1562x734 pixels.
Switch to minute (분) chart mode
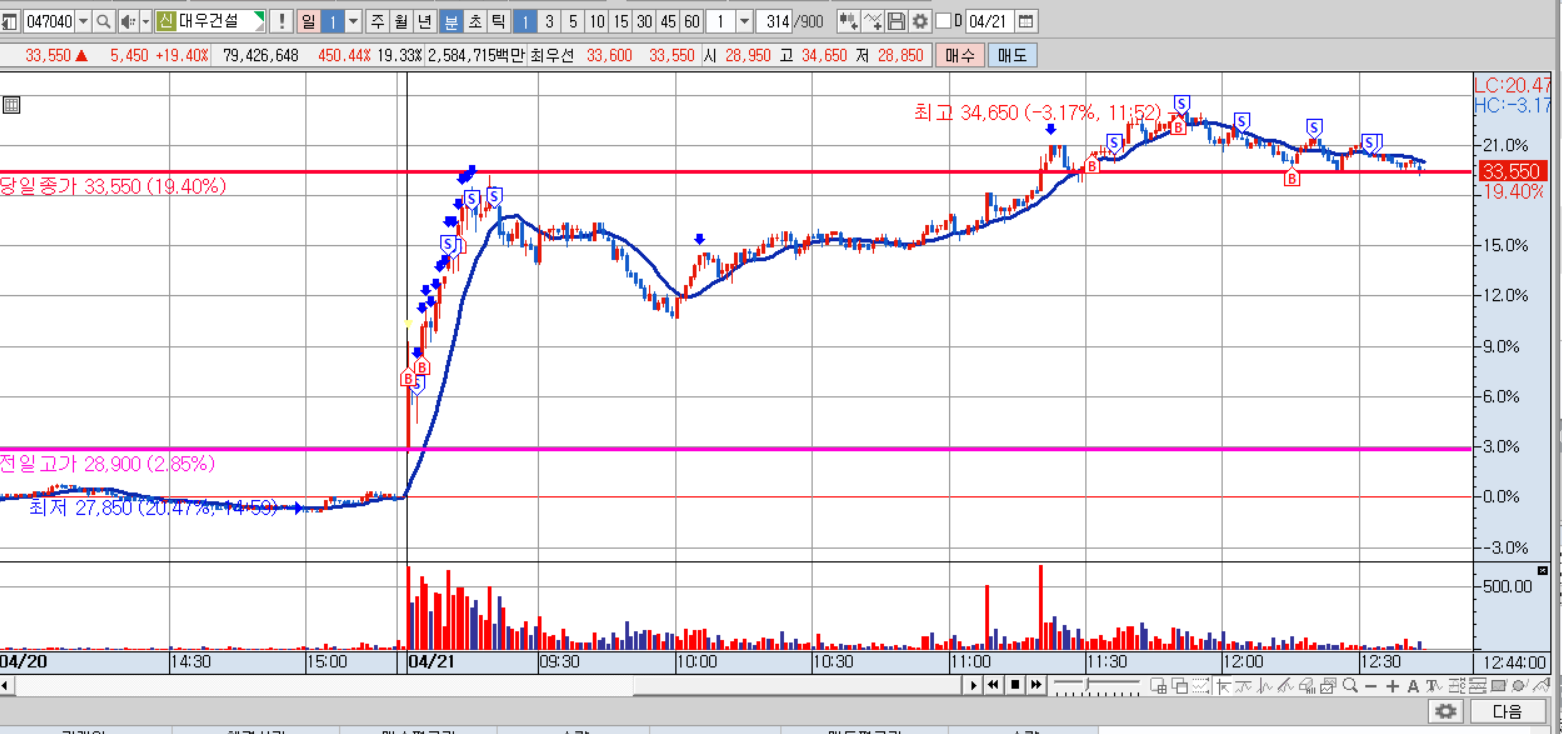point(451,21)
